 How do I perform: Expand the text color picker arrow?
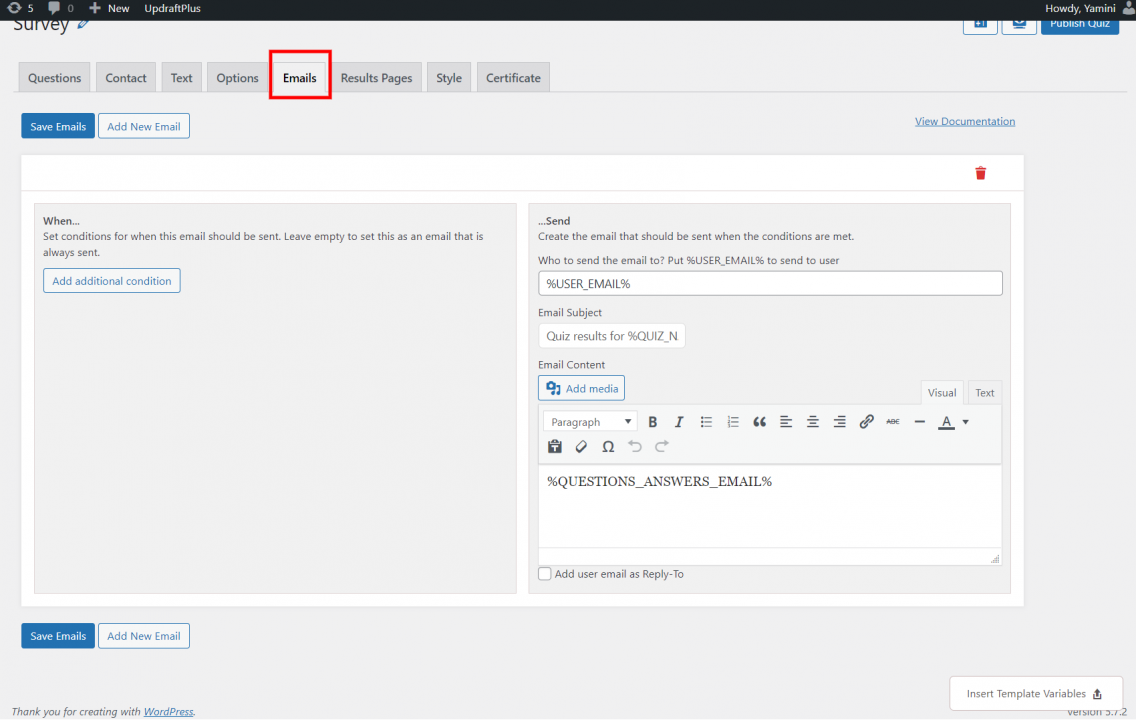tap(965, 422)
